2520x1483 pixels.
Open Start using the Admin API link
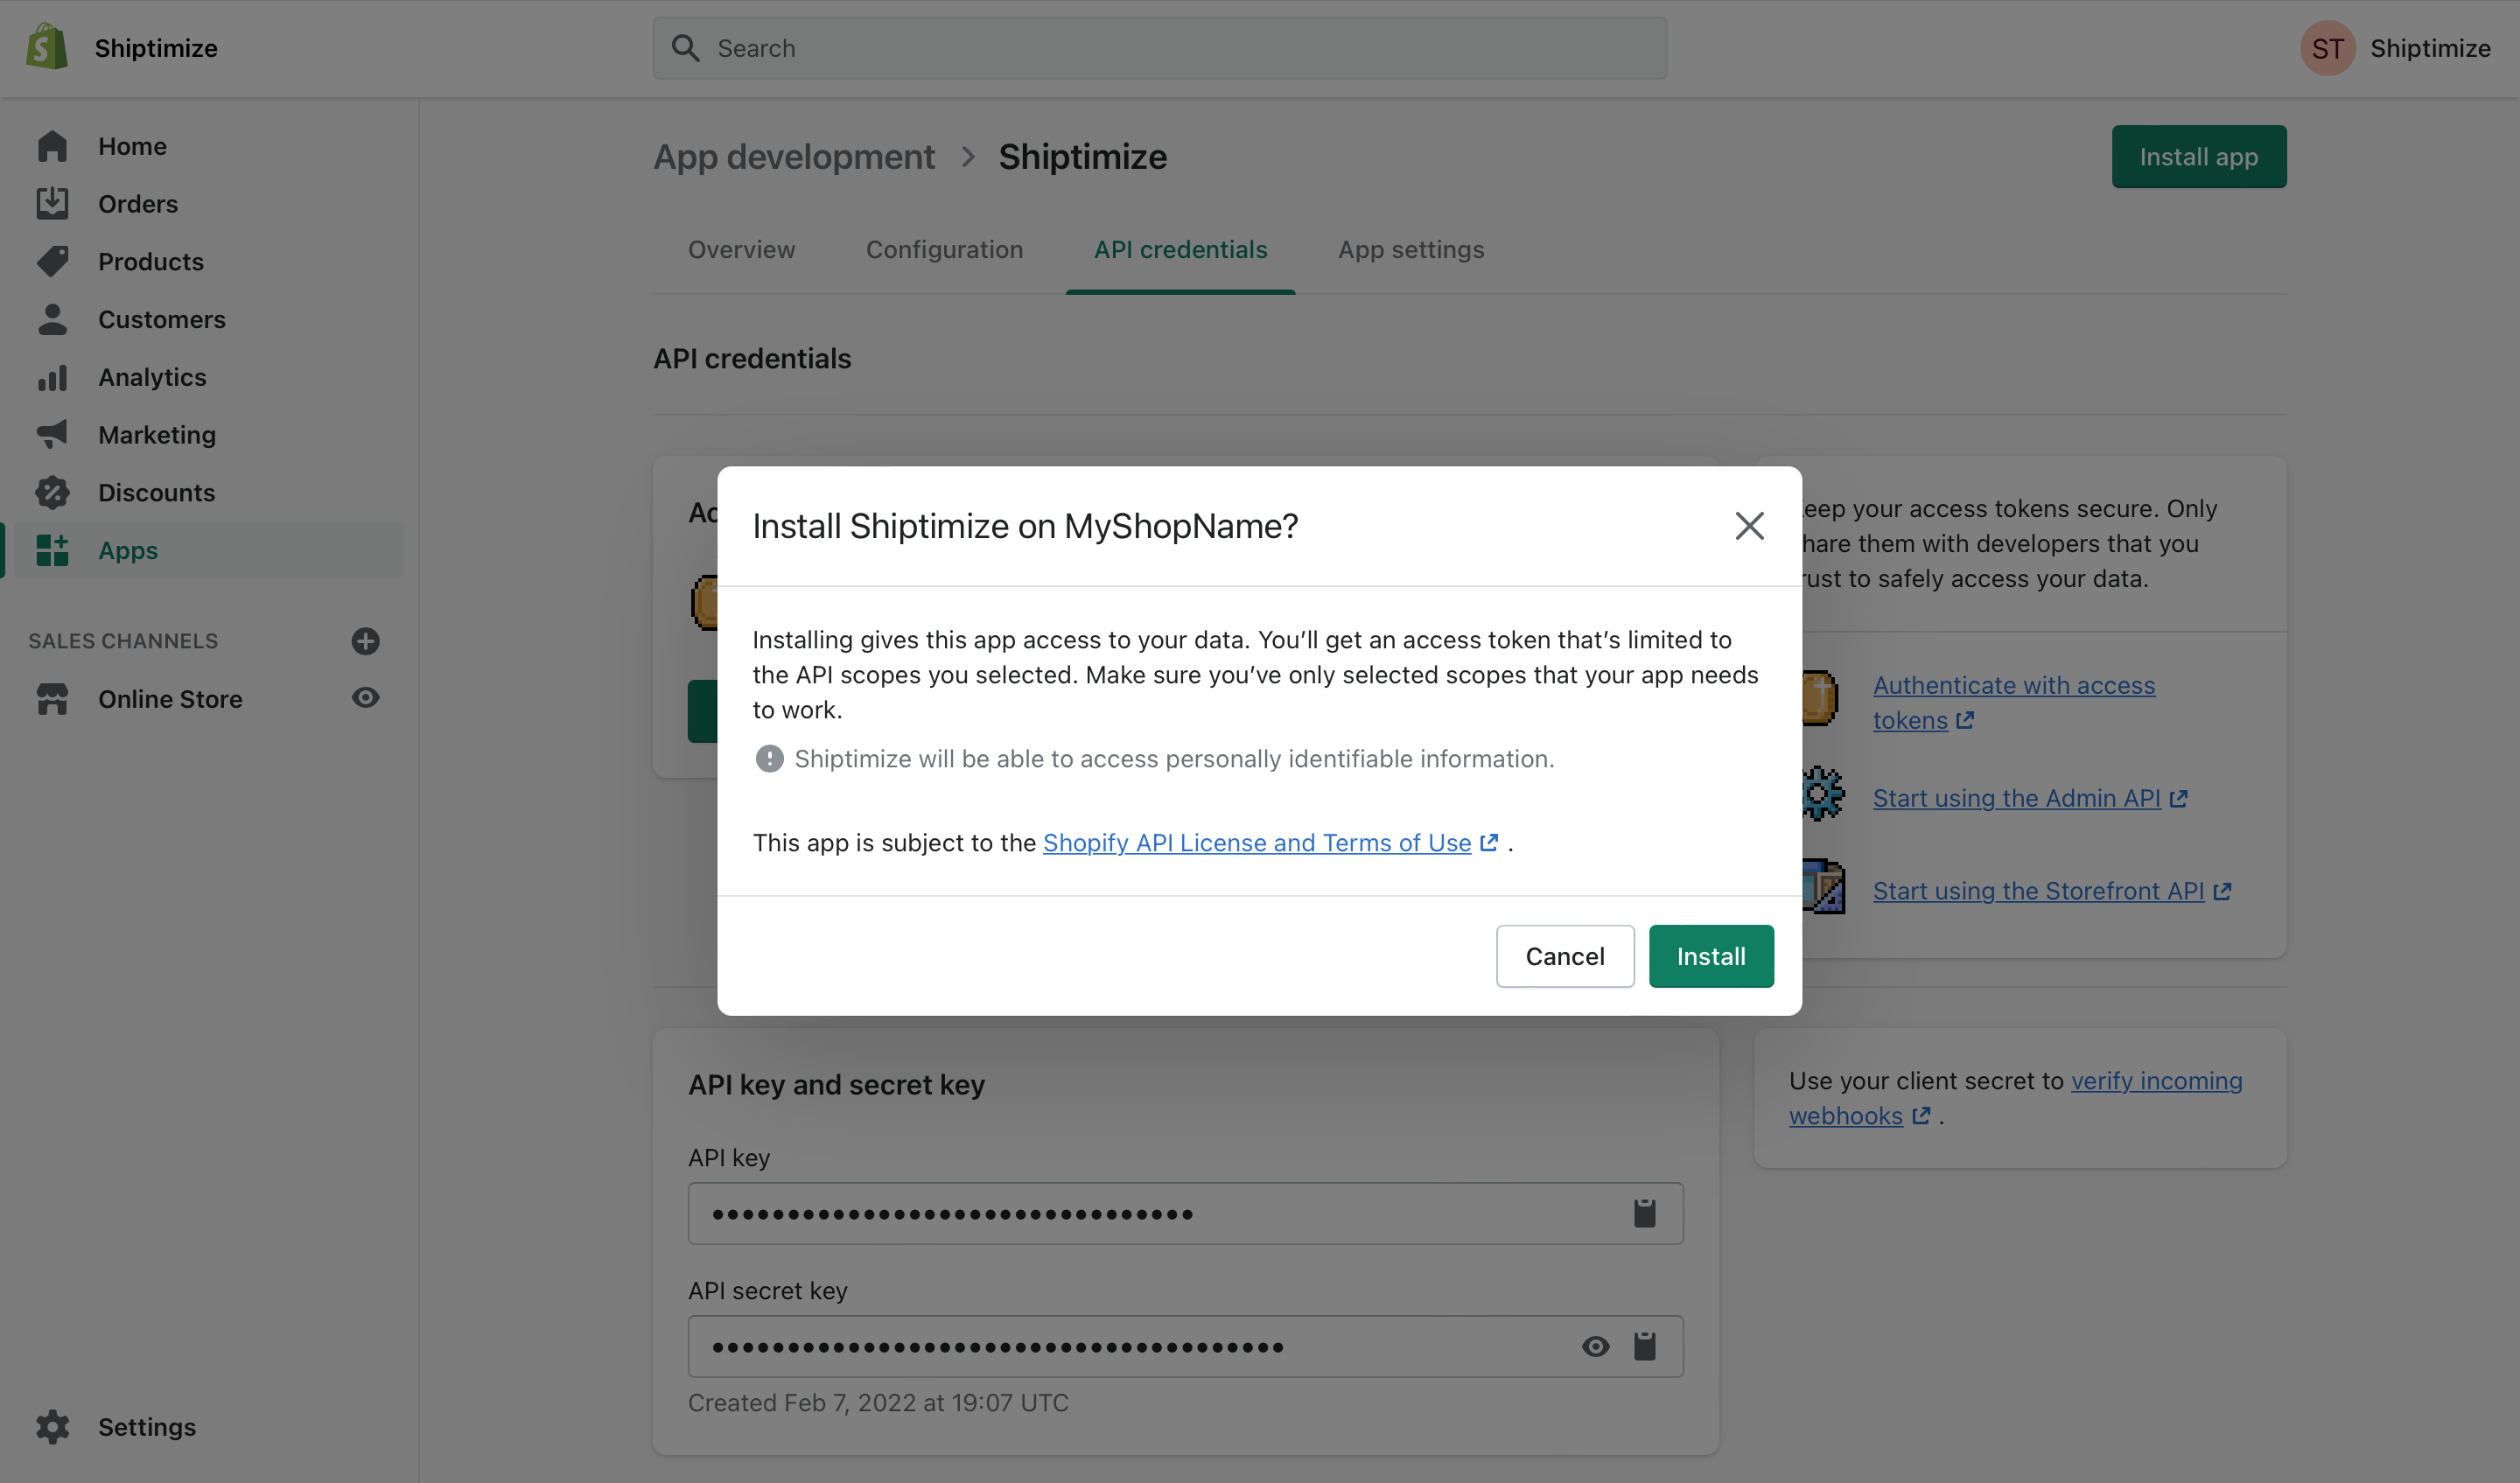pos(2016,798)
